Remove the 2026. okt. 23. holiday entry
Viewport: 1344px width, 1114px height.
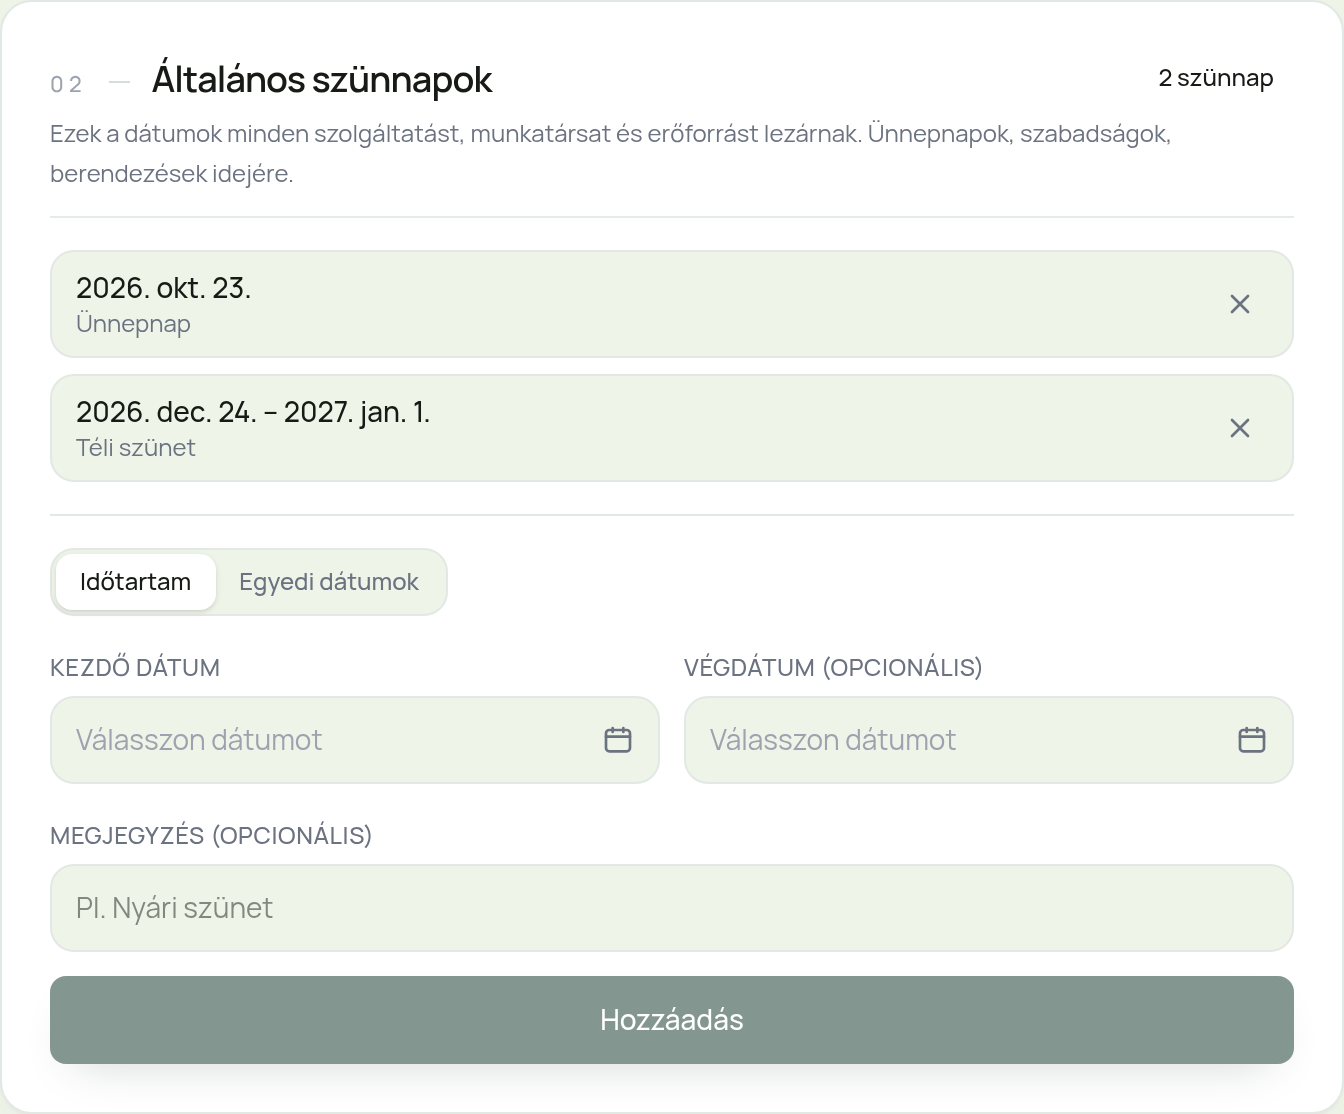tap(1239, 304)
